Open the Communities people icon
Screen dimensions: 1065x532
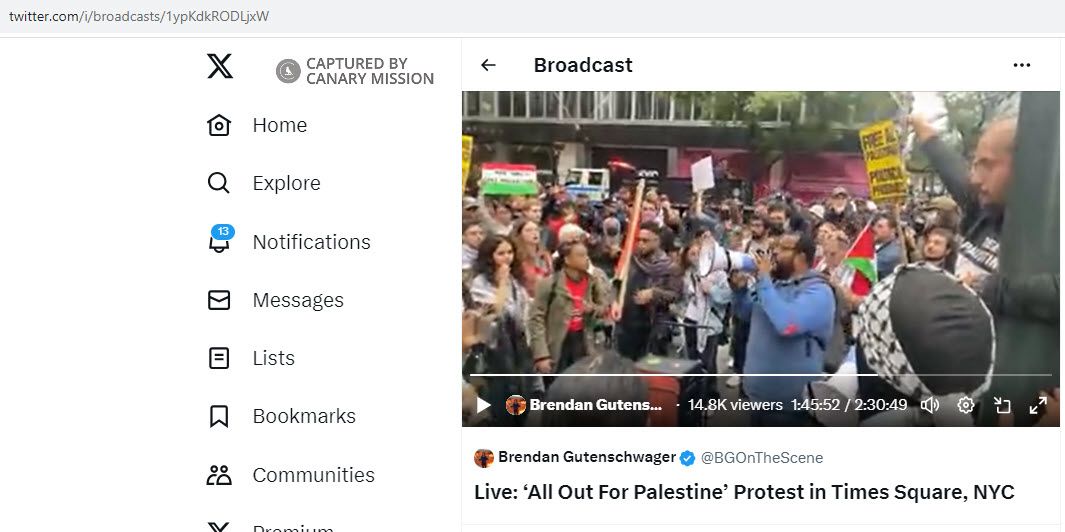pos(219,475)
